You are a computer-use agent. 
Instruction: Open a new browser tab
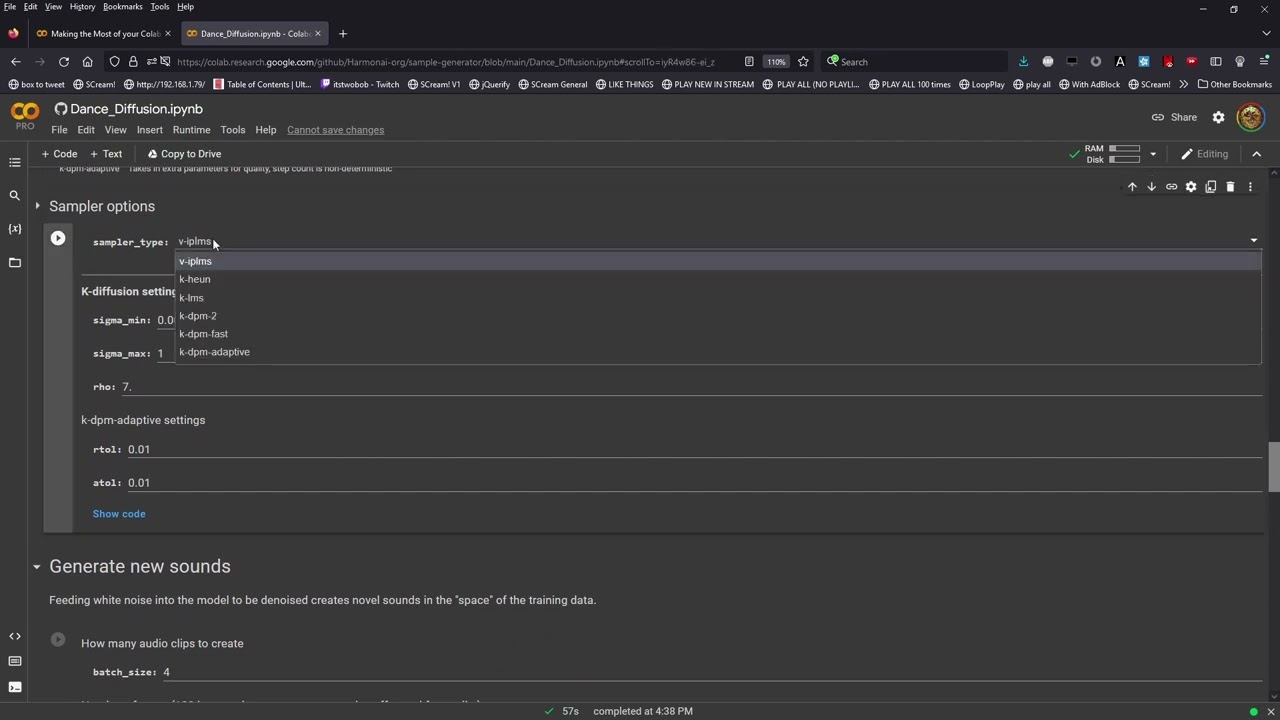click(343, 34)
